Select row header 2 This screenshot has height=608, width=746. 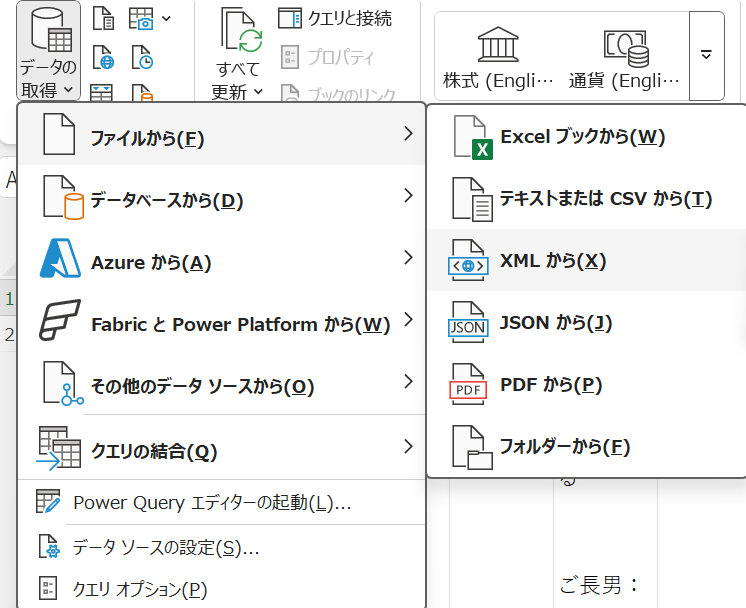[x=9, y=334]
